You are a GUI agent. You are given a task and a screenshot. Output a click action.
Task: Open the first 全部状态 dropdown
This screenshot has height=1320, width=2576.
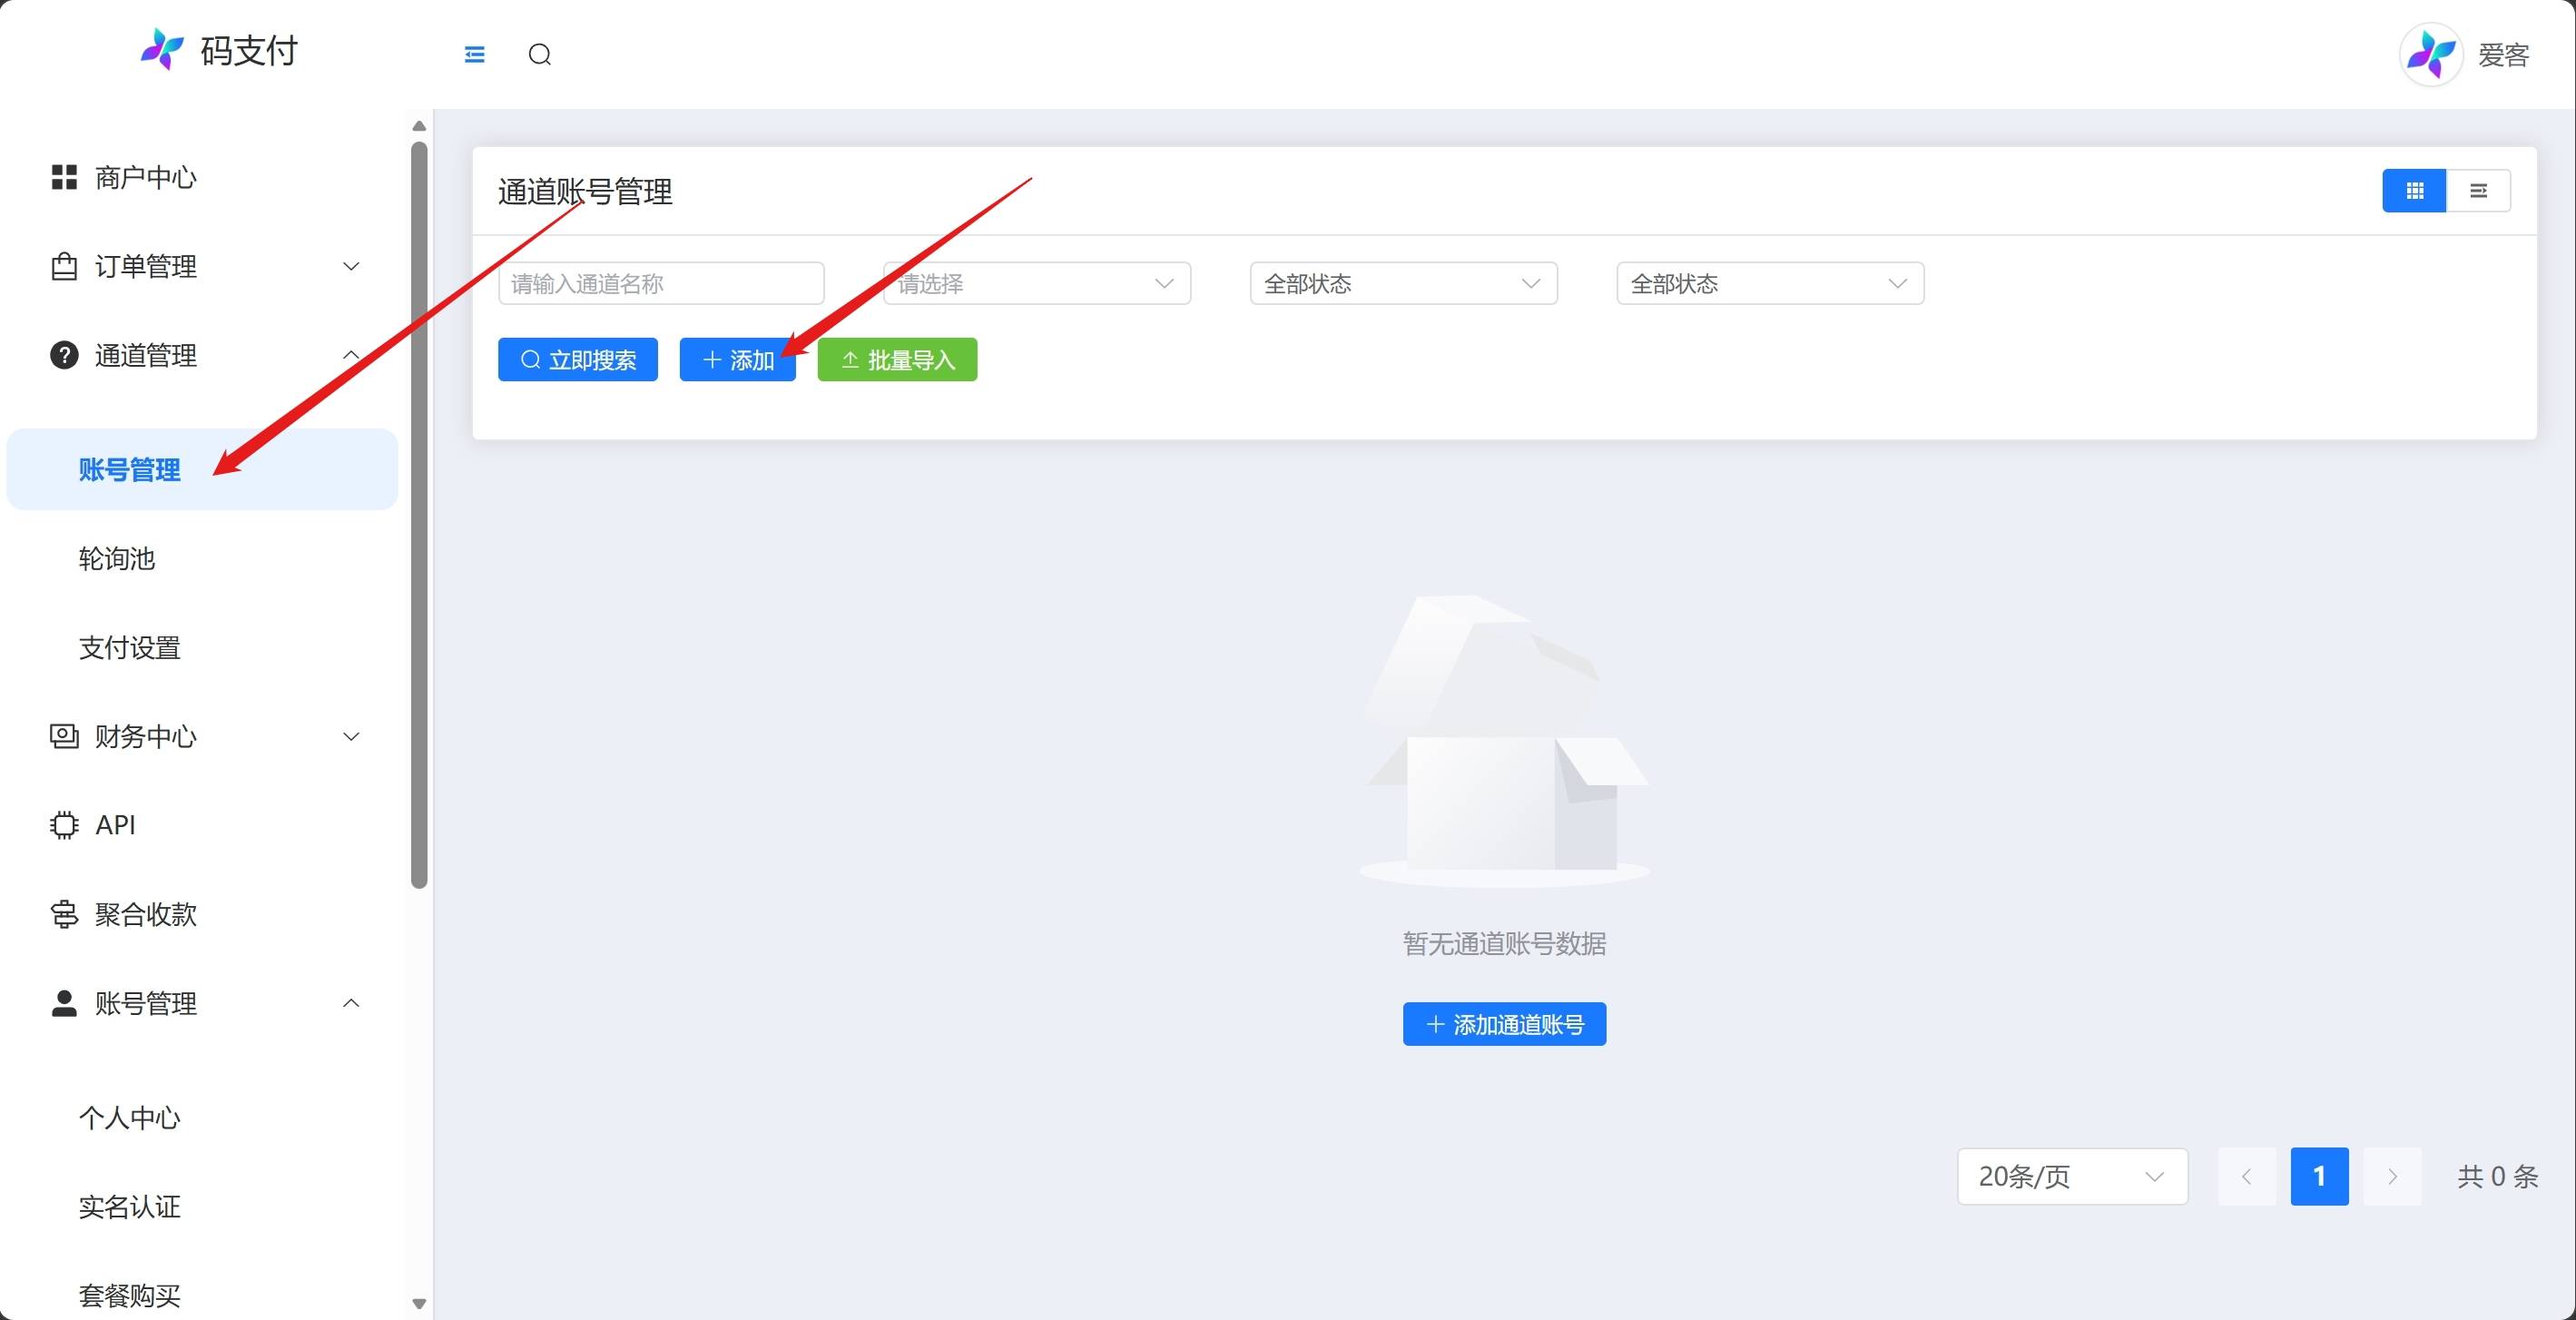pyautogui.click(x=1404, y=283)
